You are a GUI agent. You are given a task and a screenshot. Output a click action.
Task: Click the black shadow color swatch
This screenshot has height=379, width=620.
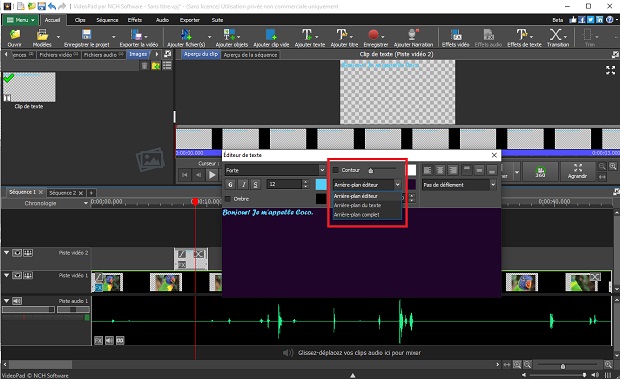321,199
